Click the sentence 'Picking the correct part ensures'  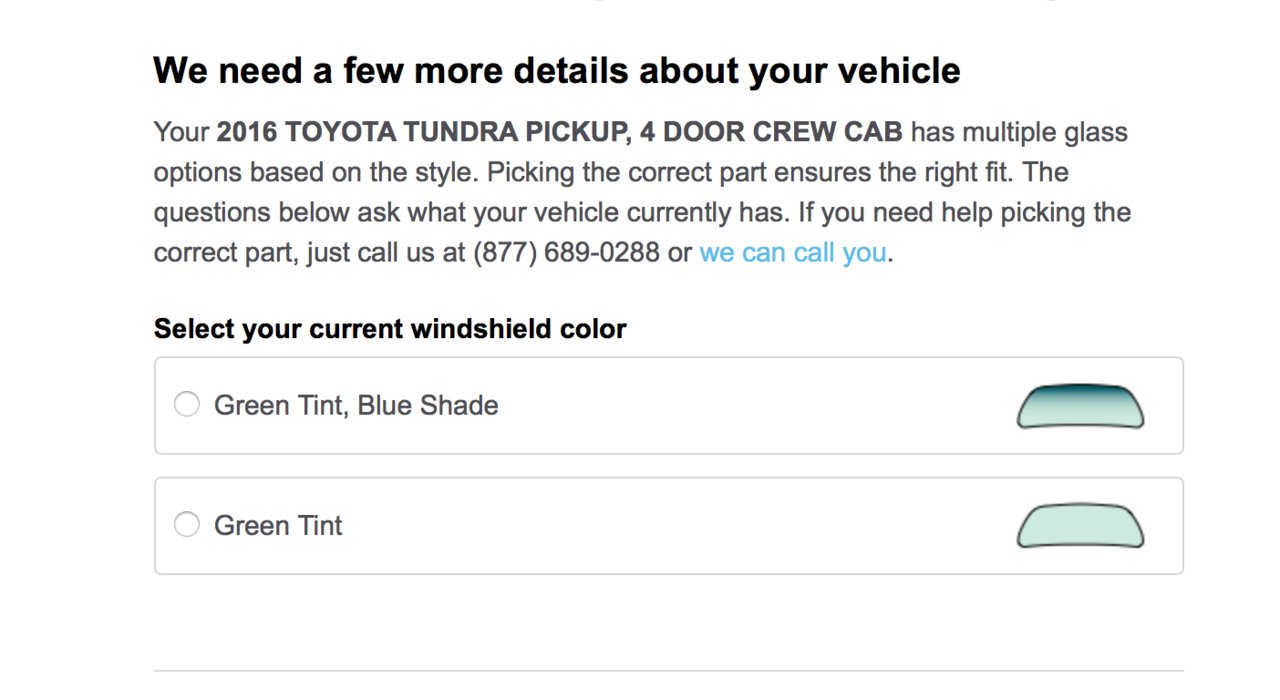click(682, 173)
